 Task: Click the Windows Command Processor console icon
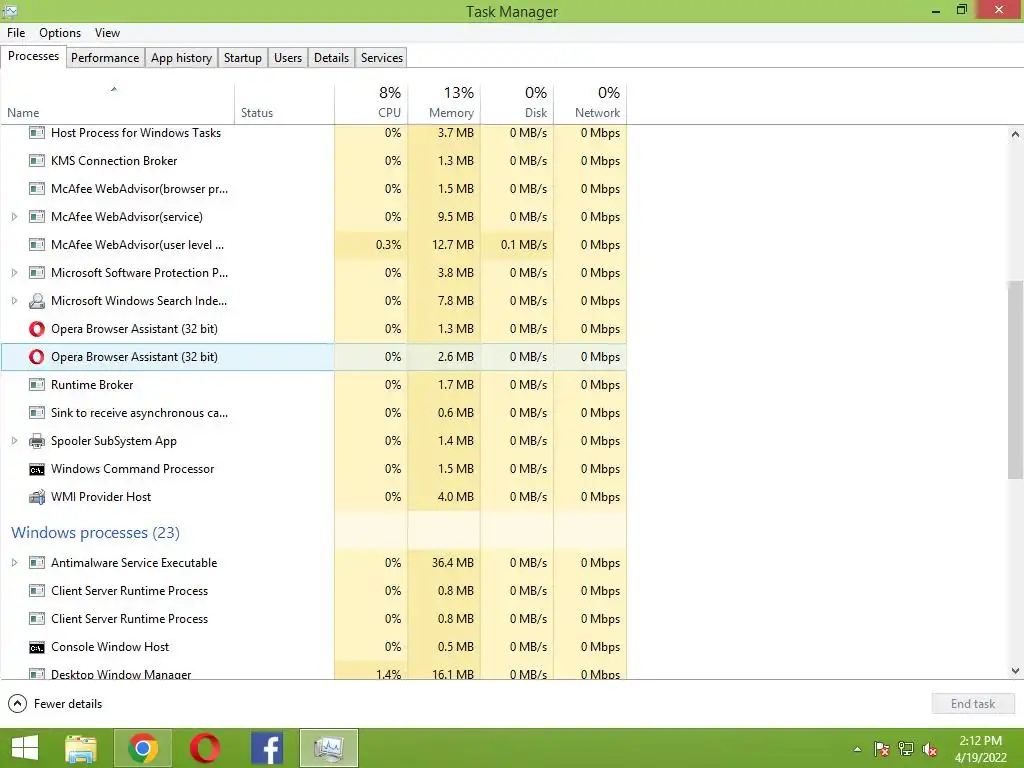pos(37,470)
